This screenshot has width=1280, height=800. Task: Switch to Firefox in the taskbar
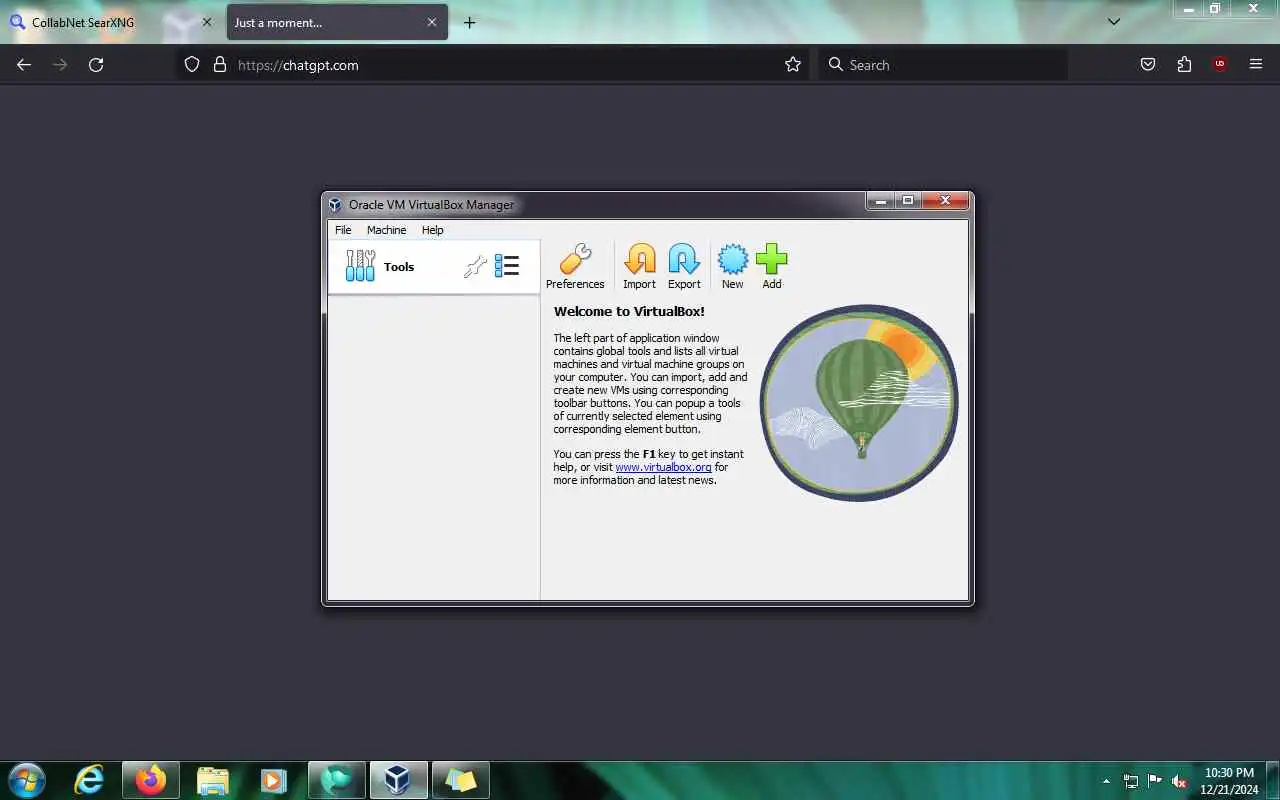(x=151, y=780)
